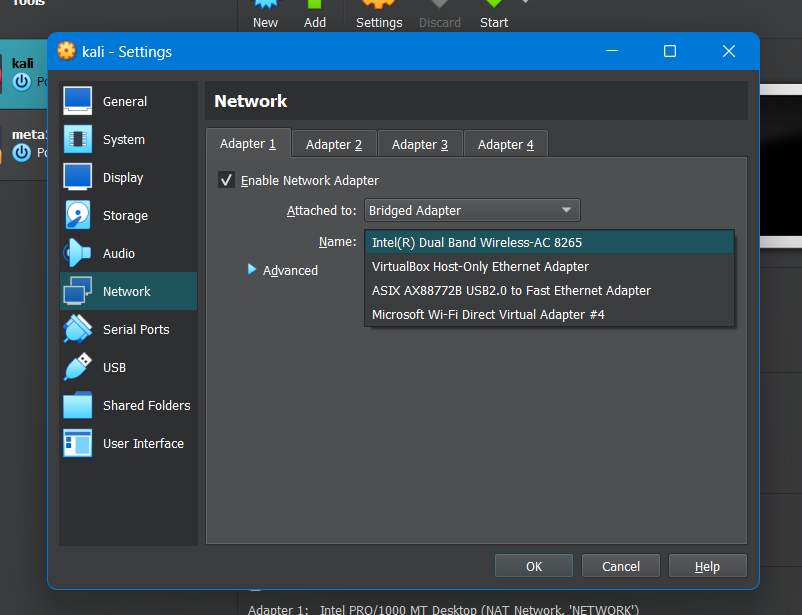Switch to the Adapter 4 tab
The width and height of the screenshot is (802, 615).
[506, 144]
